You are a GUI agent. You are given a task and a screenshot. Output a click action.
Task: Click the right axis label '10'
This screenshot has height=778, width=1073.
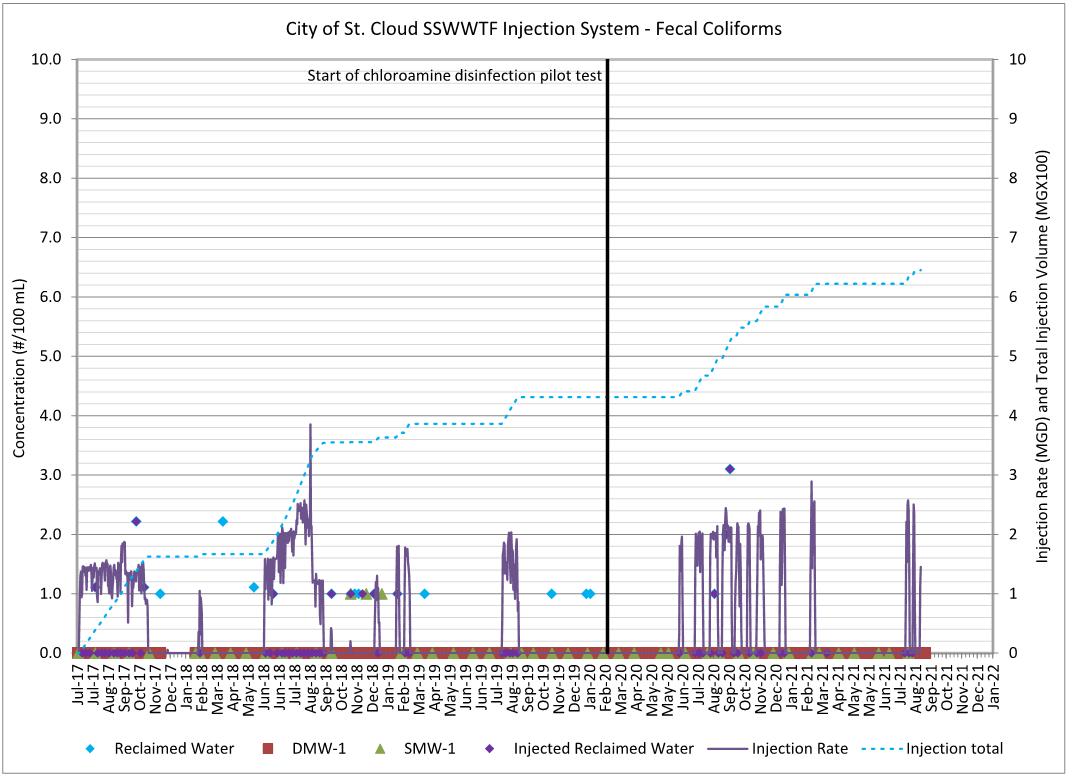coord(1018,60)
